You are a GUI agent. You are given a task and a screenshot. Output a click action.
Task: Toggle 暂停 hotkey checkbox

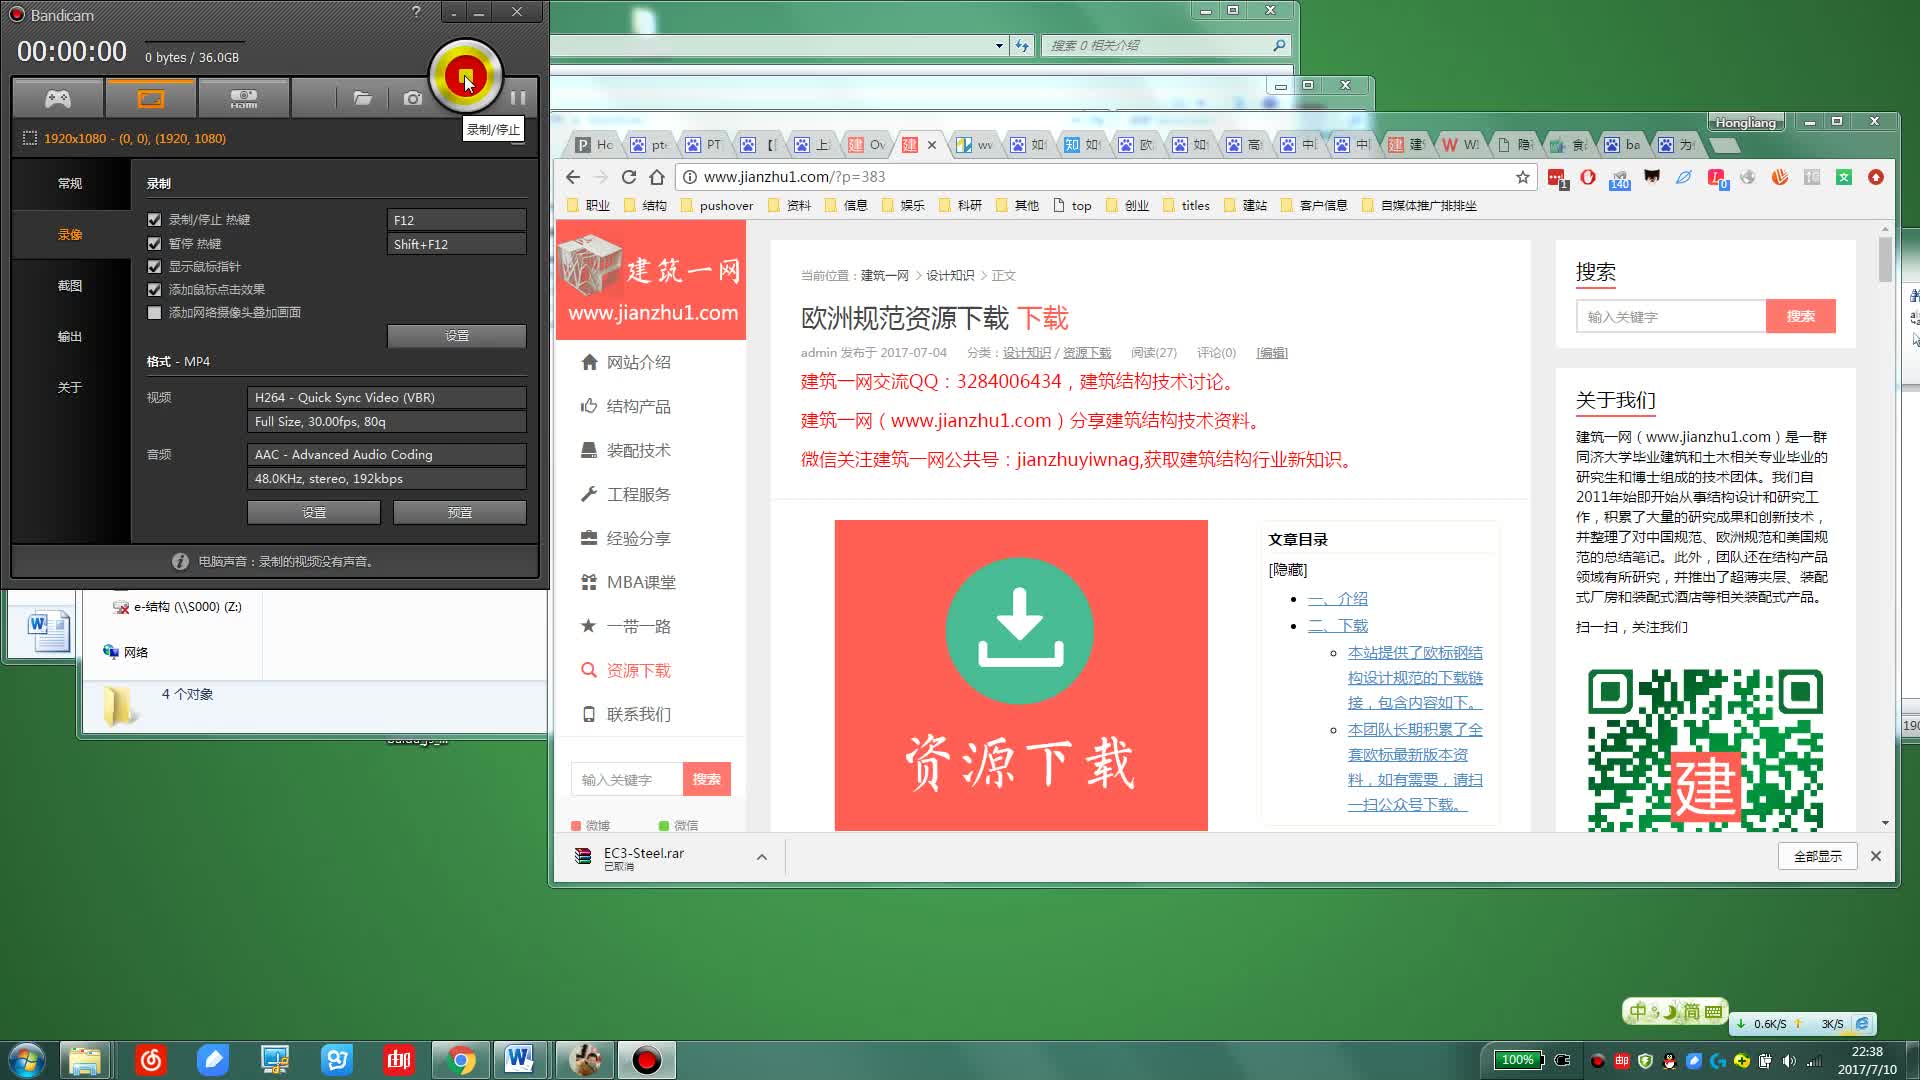click(154, 243)
